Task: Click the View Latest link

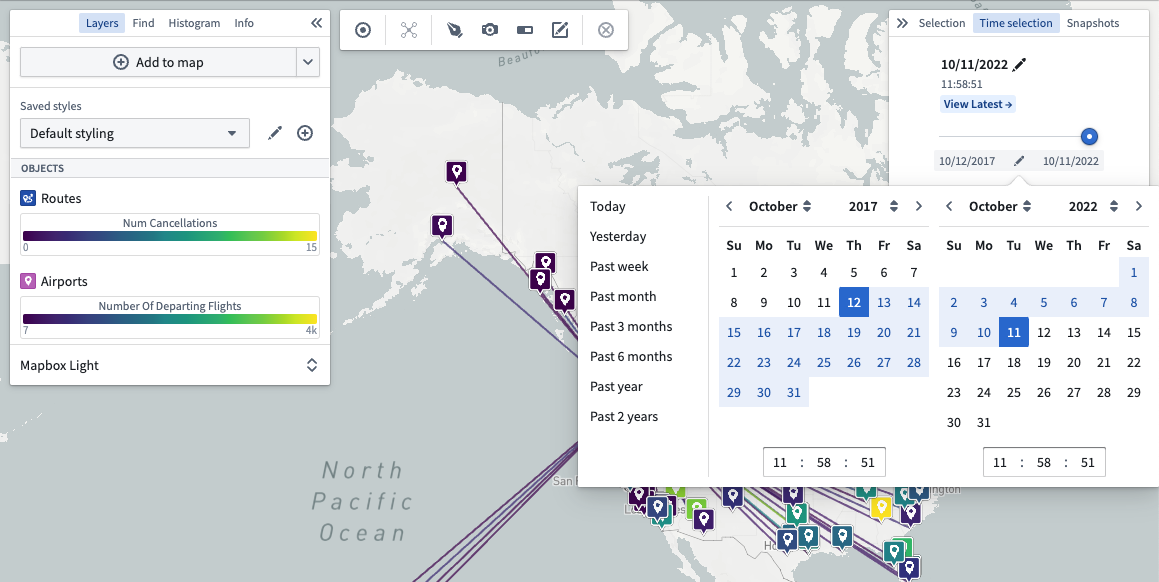Action: [978, 104]
